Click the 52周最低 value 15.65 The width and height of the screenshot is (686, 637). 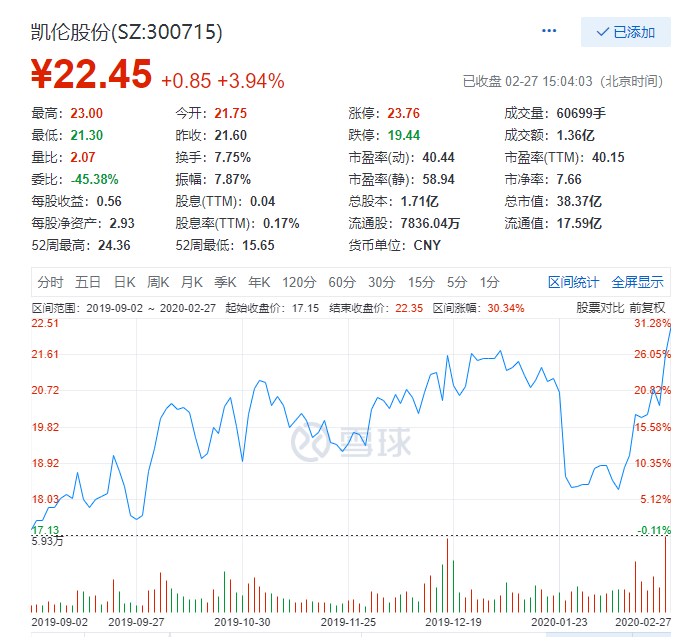coord(258,245)
